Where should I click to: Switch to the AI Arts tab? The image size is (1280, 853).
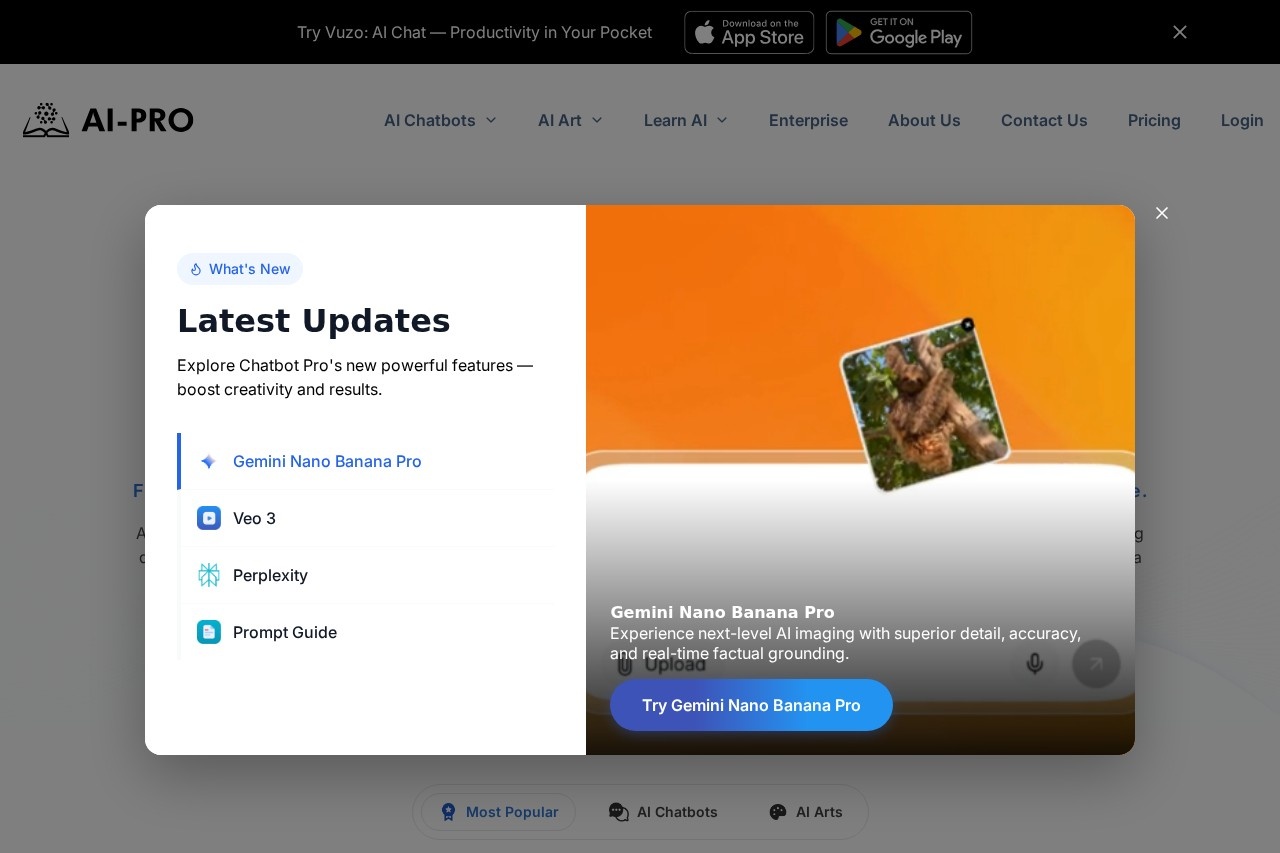(x=805, y=812)
